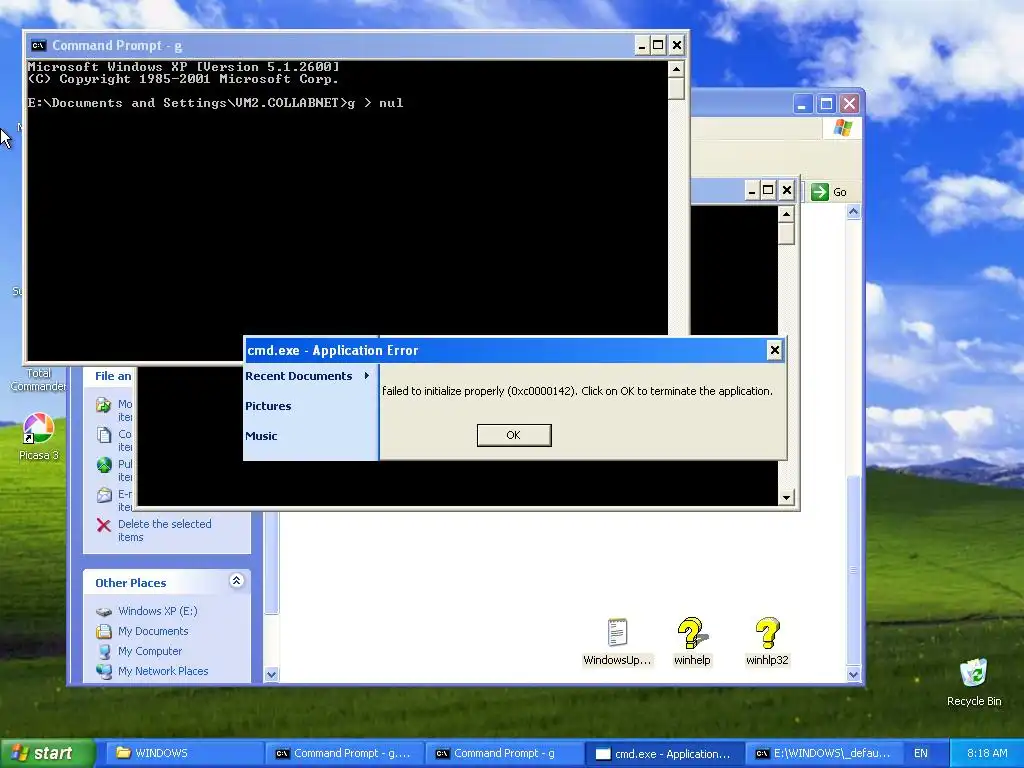Close the cmd.exe Application Error dialog
1024x768 pixels.
pyautogui.click(x=775, y=350)
